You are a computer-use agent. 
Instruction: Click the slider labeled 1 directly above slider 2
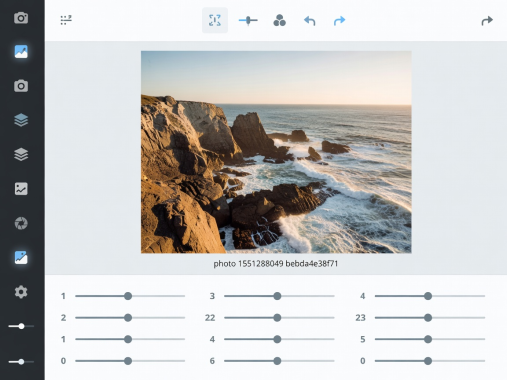[130, 296]
